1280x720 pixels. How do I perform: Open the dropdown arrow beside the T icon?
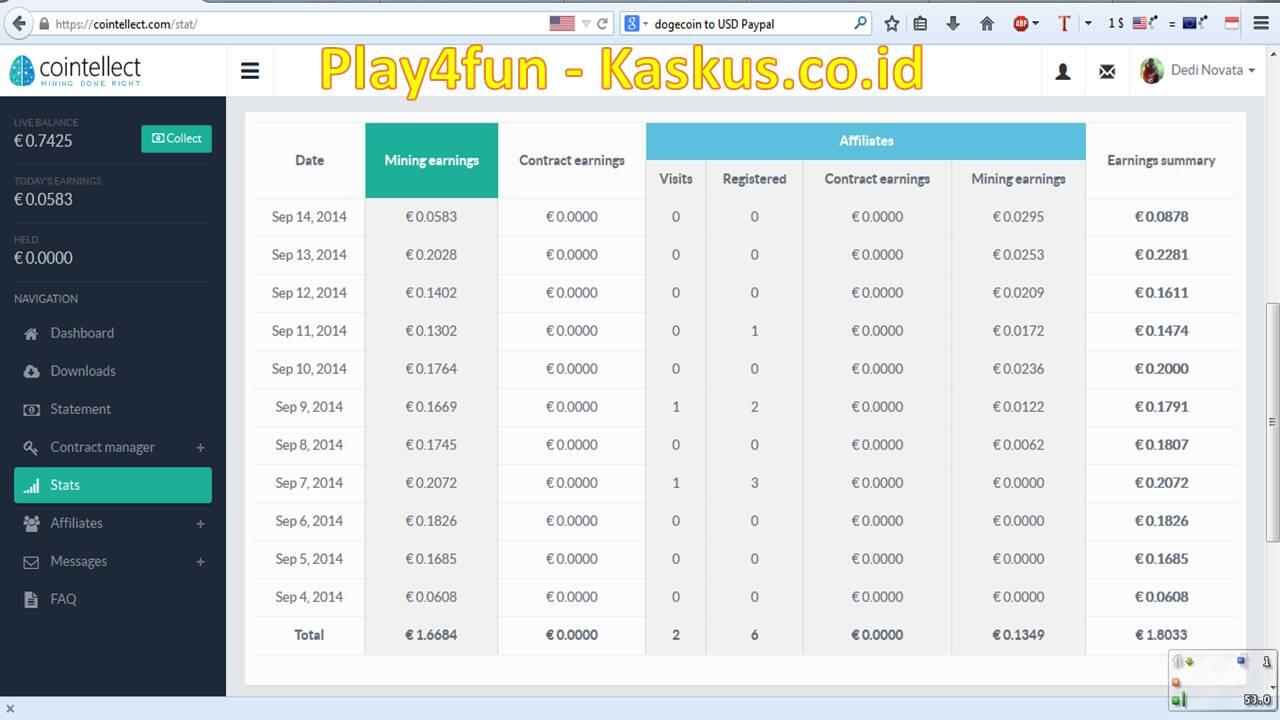(x=1088, y=23)
